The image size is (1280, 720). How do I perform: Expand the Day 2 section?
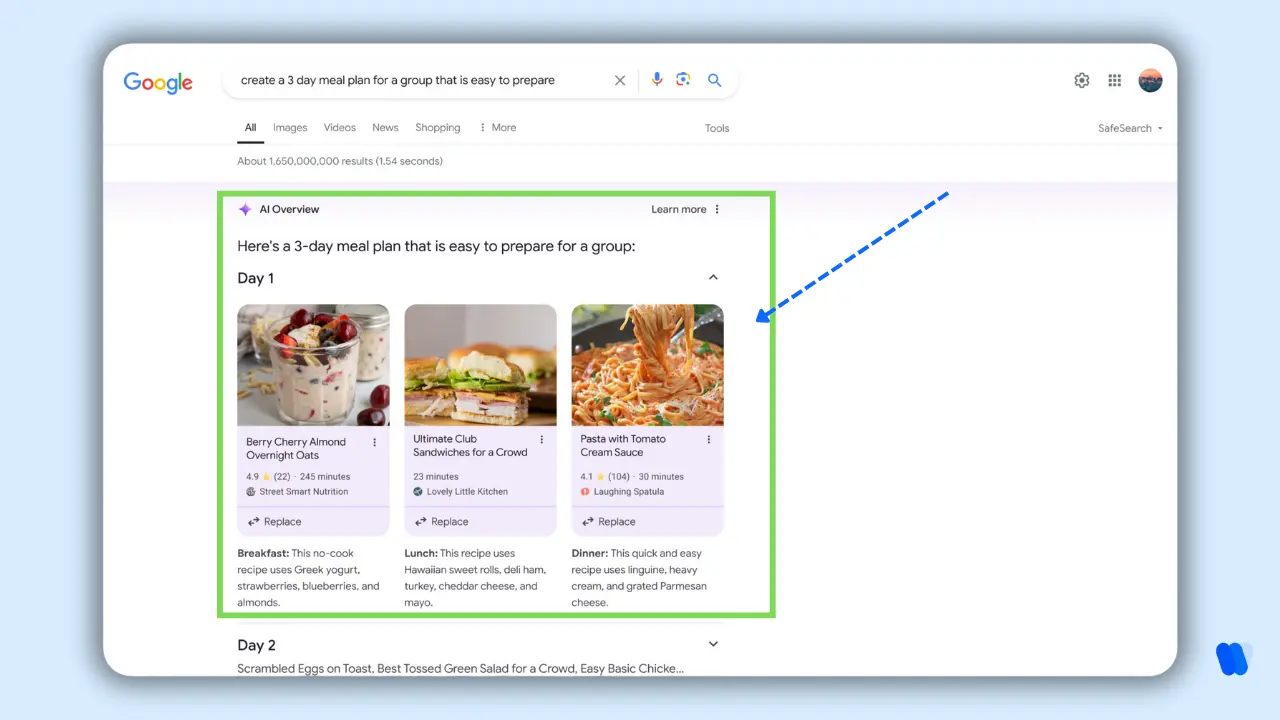(713, 644)
